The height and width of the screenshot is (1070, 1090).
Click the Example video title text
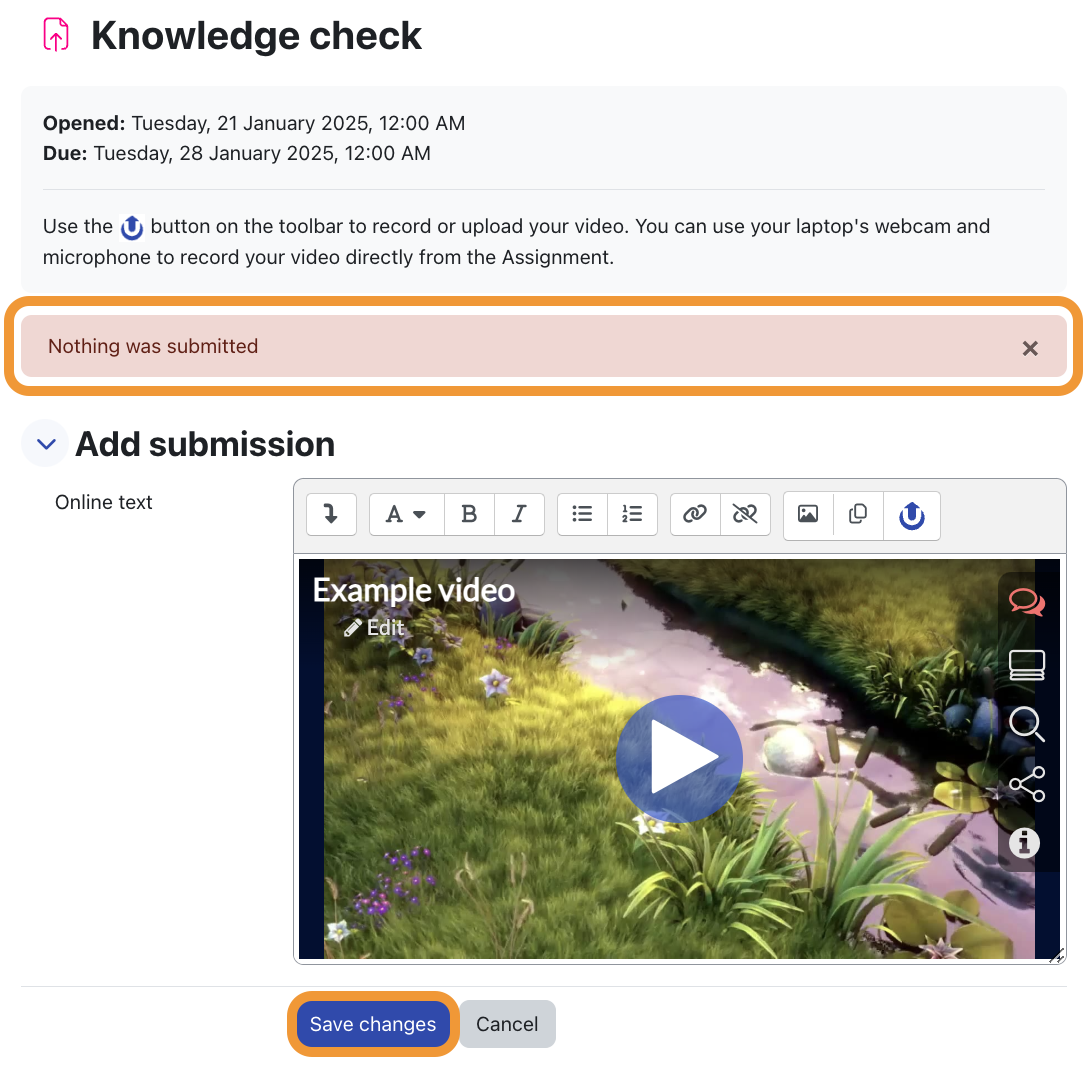[x=414, y=590]
